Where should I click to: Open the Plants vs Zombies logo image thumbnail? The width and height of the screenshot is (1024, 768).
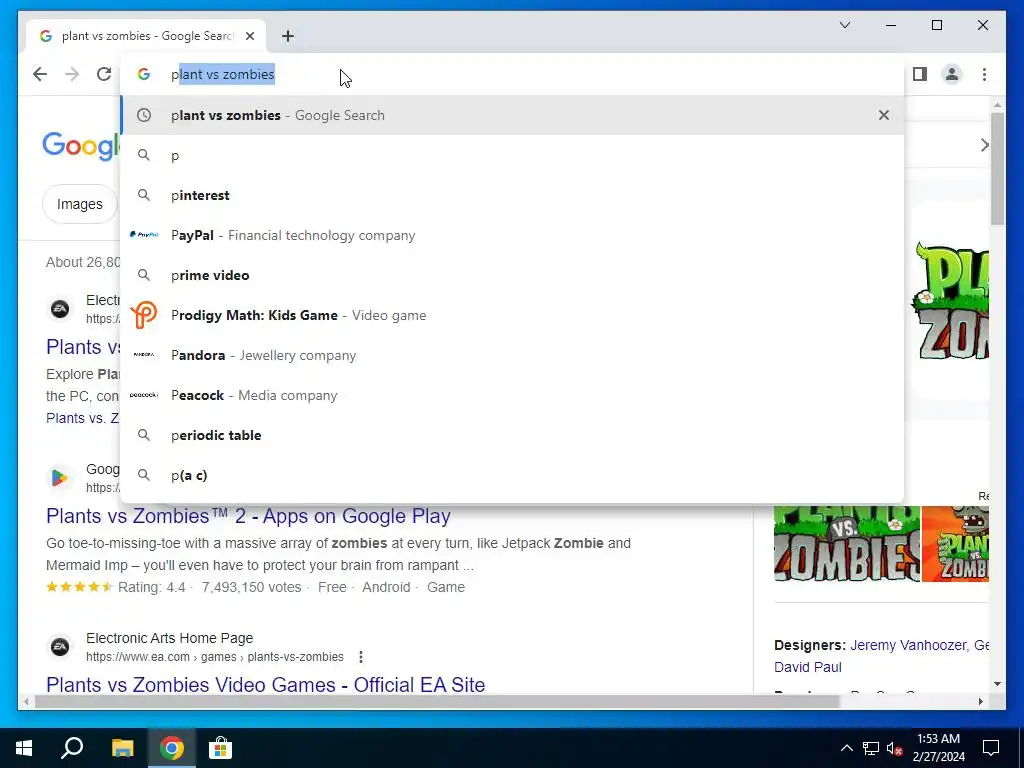[x=847, y=543]
